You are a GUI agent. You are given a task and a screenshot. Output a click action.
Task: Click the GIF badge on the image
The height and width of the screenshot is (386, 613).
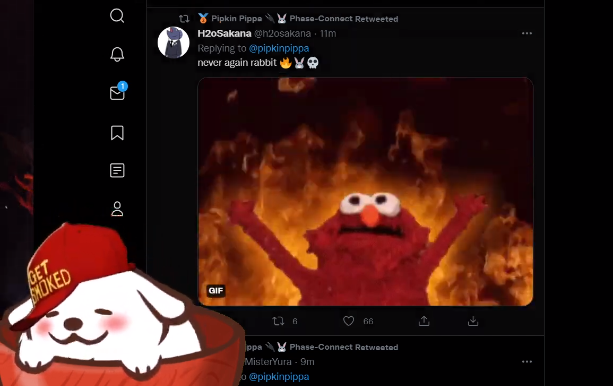coord(216,291)
